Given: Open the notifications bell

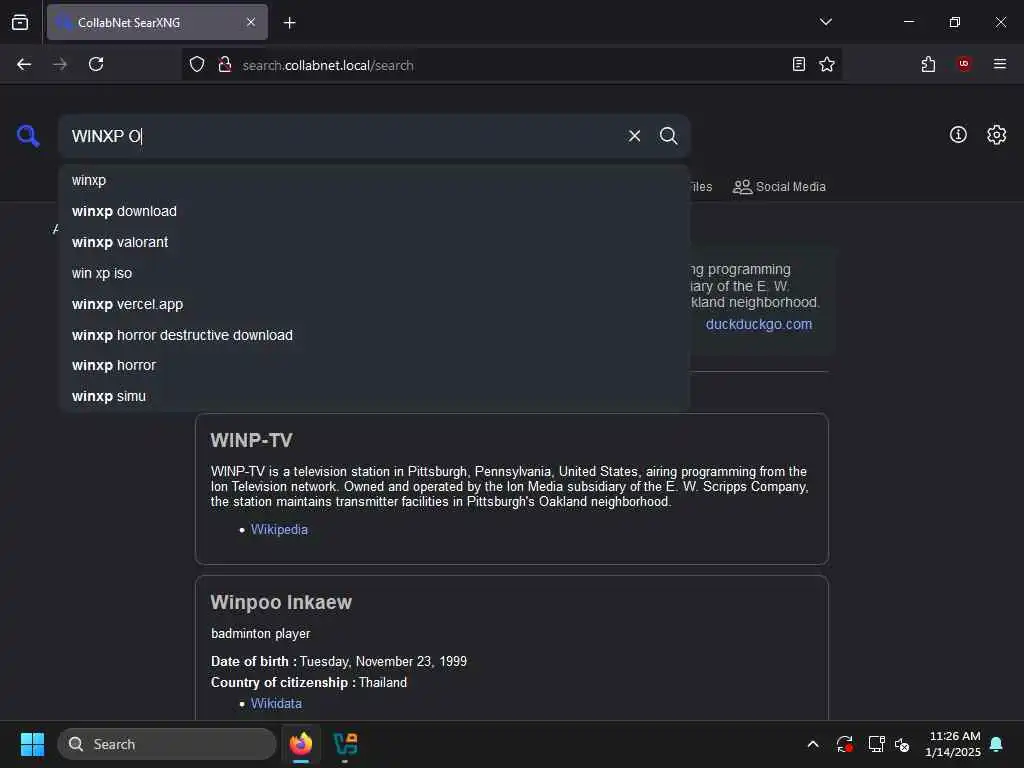Looking at the screenshot, I should pyautogui.click(x=997, y=744).
